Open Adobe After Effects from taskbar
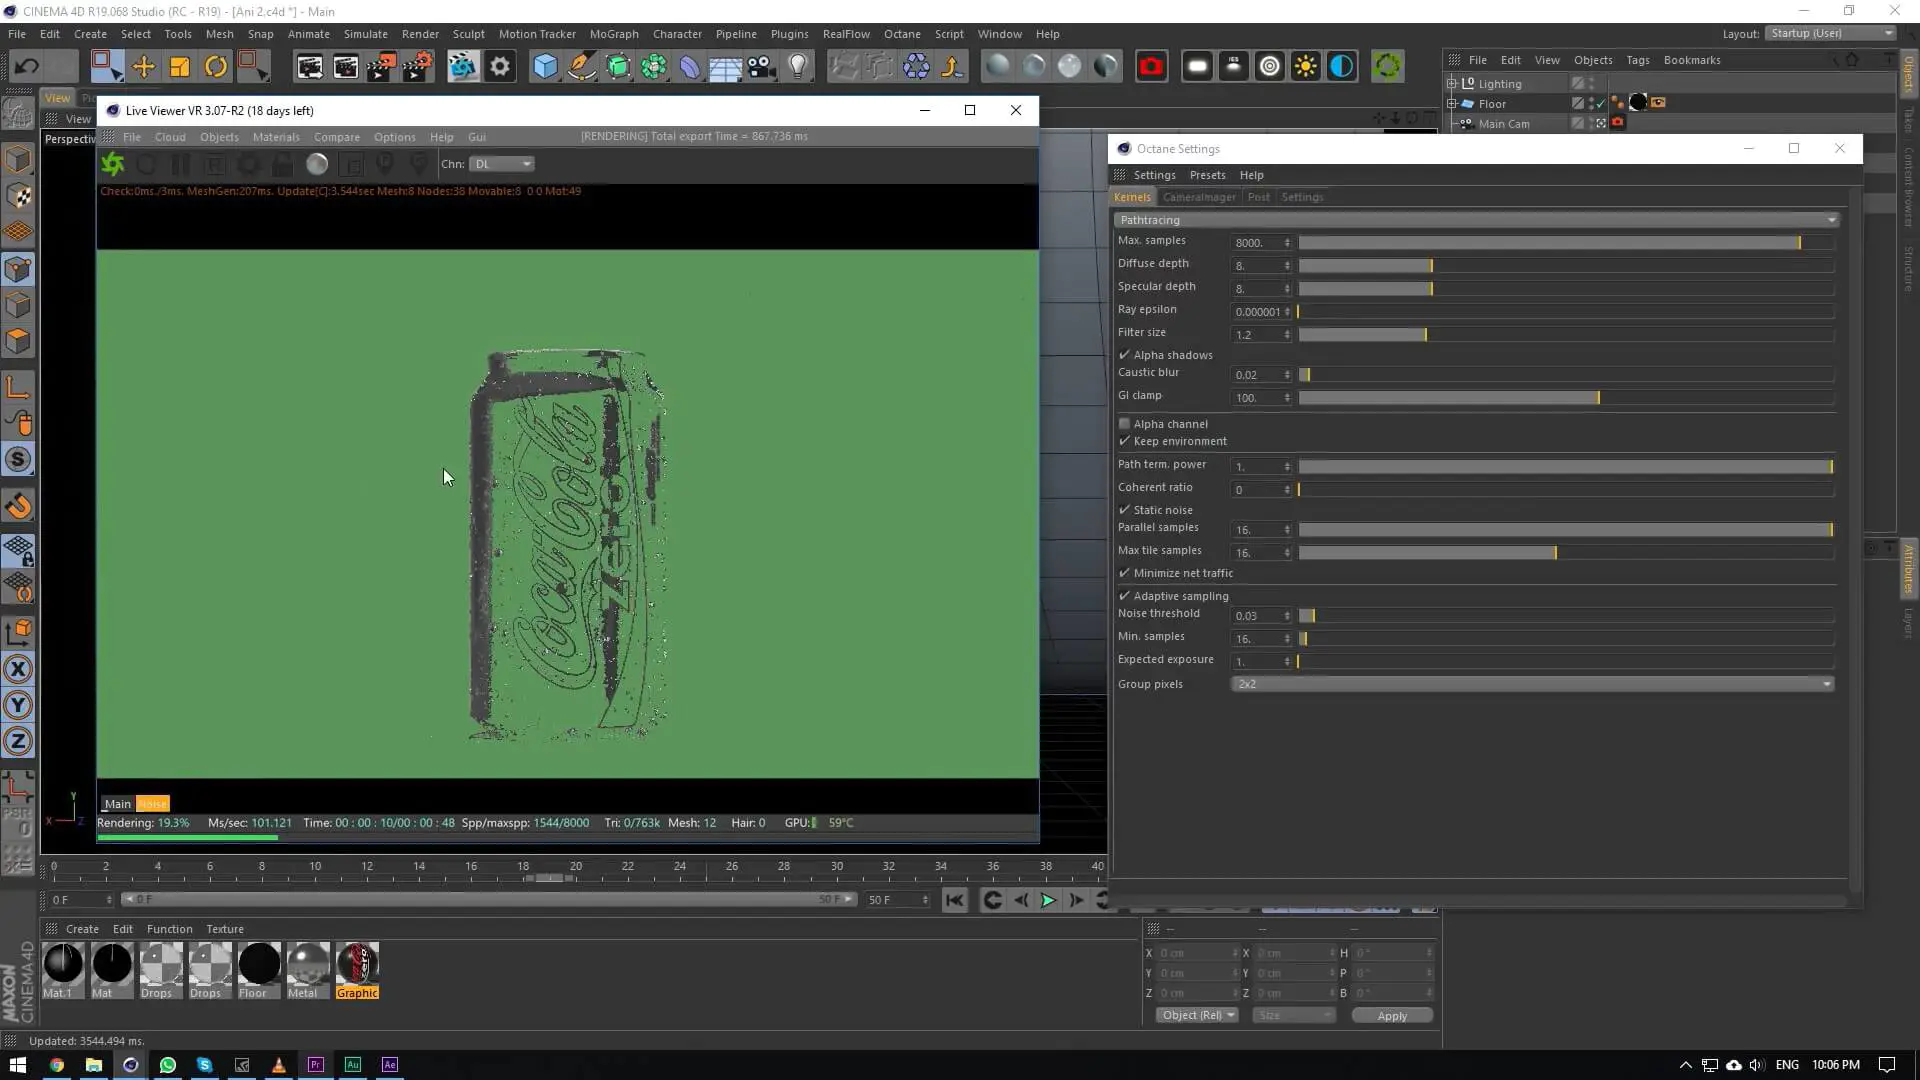 (390, 1064)
